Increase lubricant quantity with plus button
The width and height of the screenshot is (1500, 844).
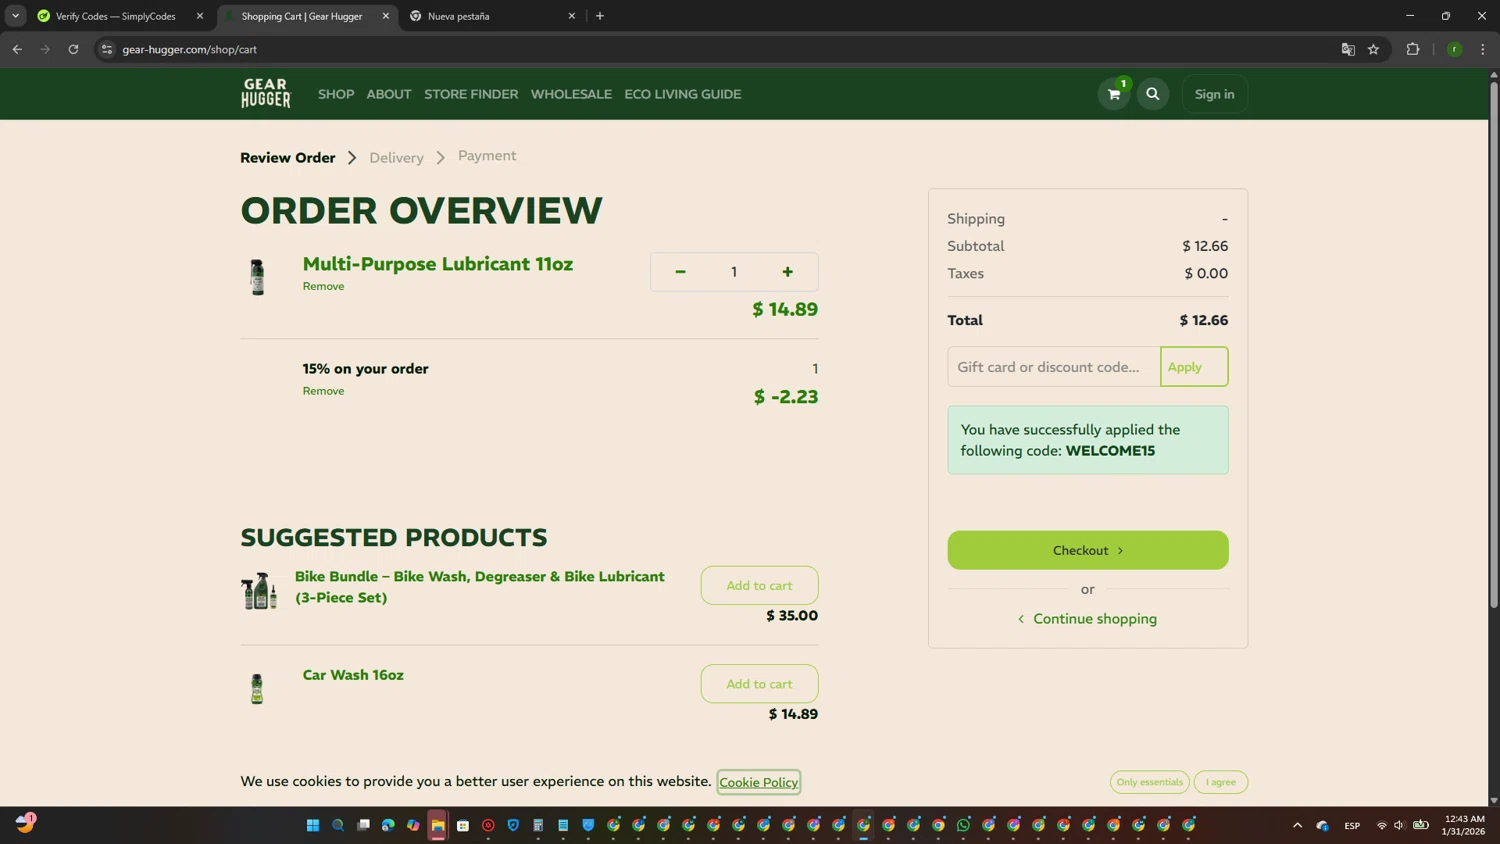[x=787, y=272]
